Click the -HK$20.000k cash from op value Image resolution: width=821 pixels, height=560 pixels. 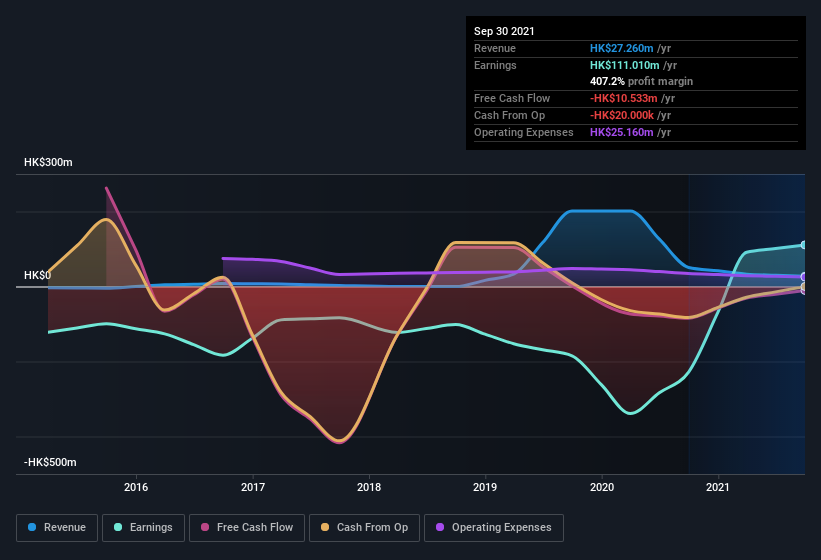622,115
